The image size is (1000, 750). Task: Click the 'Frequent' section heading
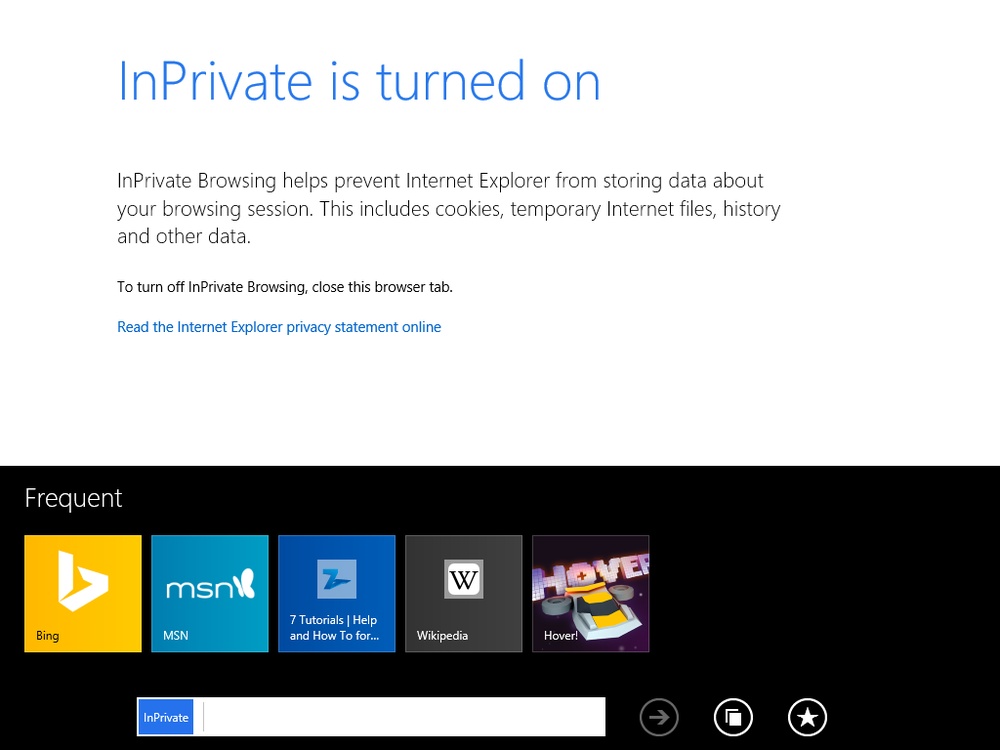[73, 498]
